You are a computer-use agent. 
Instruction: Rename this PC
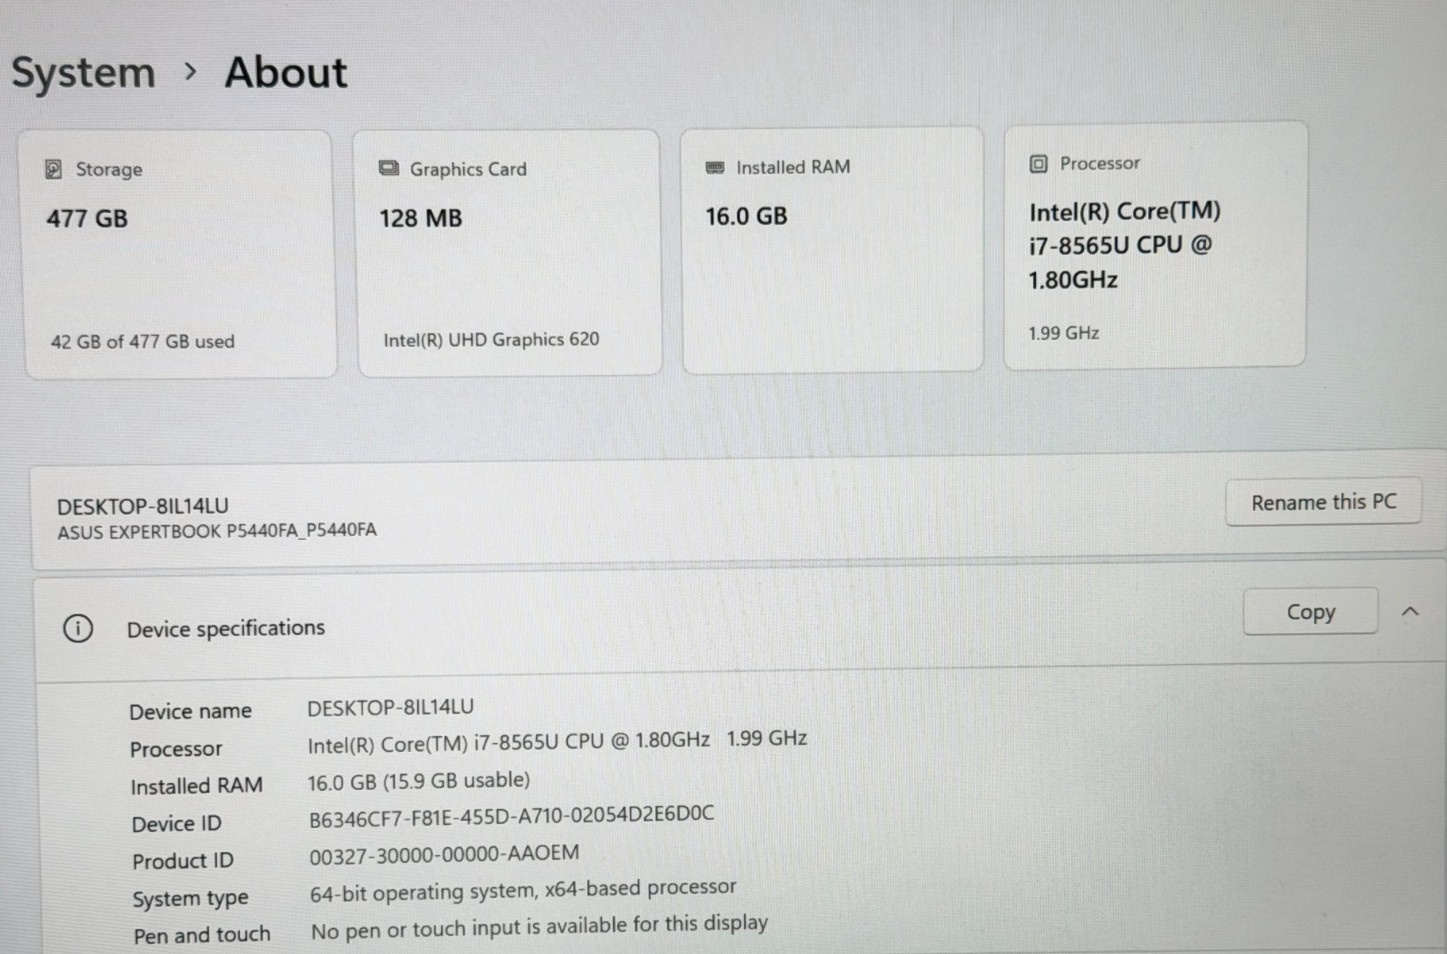pos(1323,502)
